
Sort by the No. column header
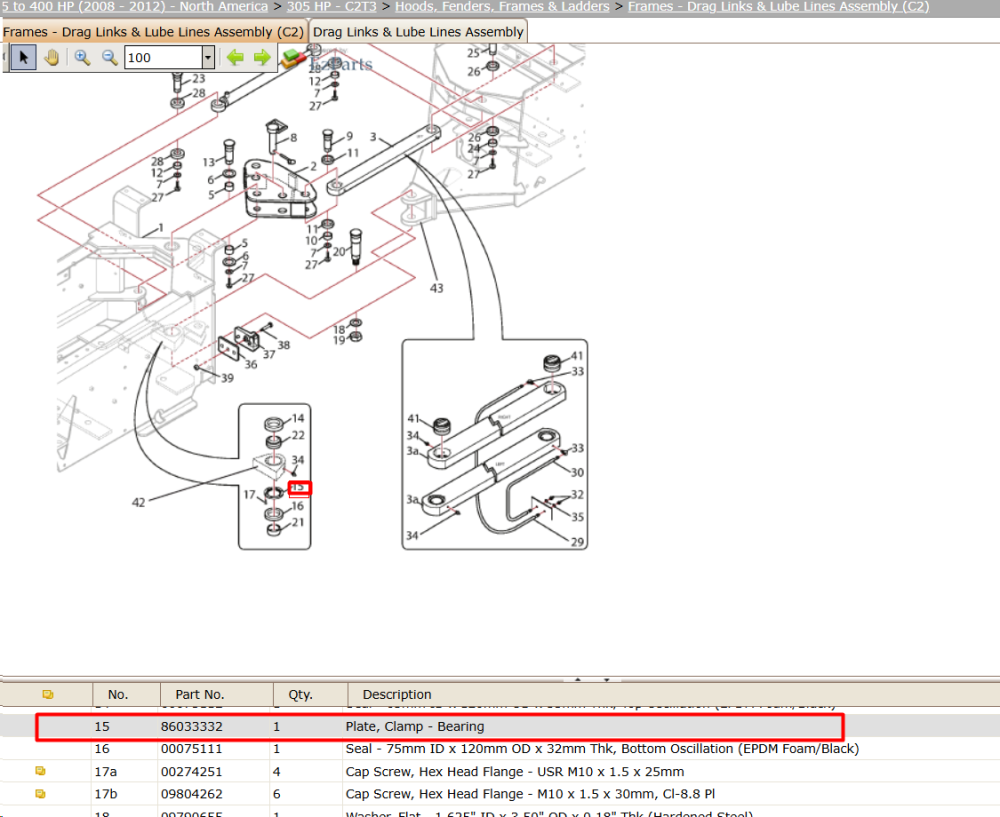118,695
